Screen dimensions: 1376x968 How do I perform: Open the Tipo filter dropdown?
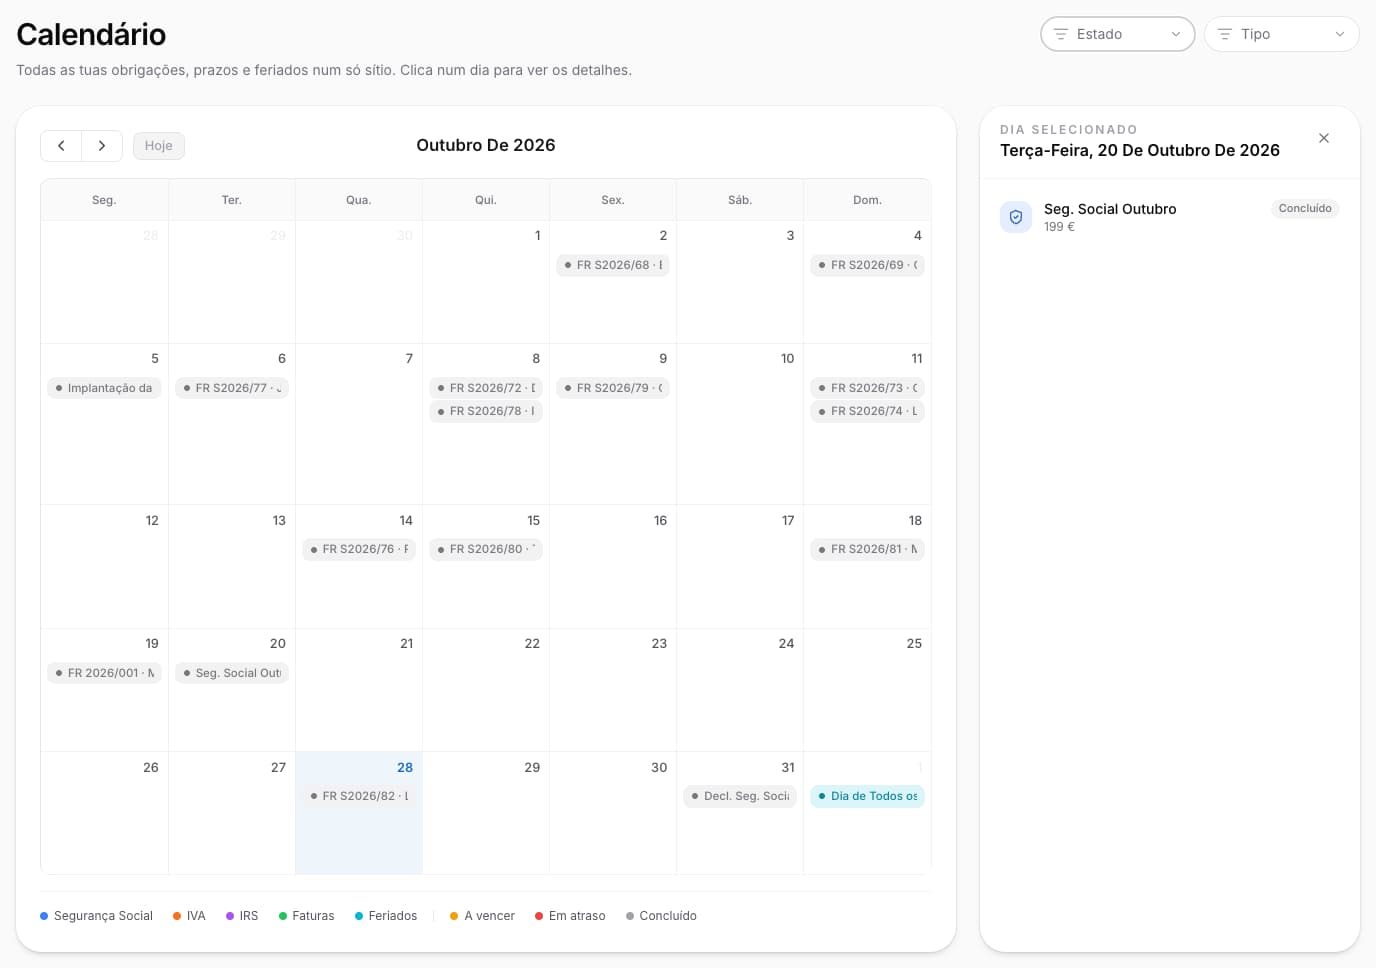(1282, 34)
